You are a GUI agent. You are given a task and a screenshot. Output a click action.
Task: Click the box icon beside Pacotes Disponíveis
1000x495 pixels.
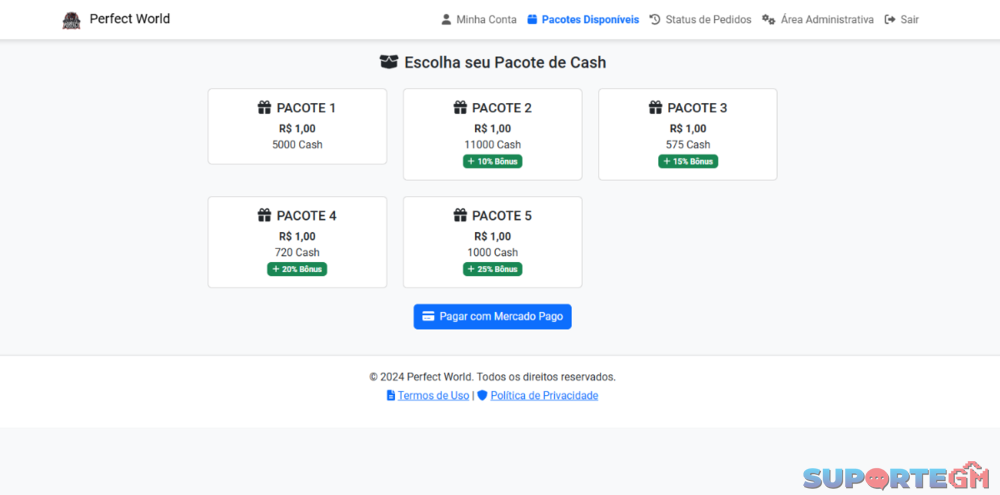tap(532, 20)
